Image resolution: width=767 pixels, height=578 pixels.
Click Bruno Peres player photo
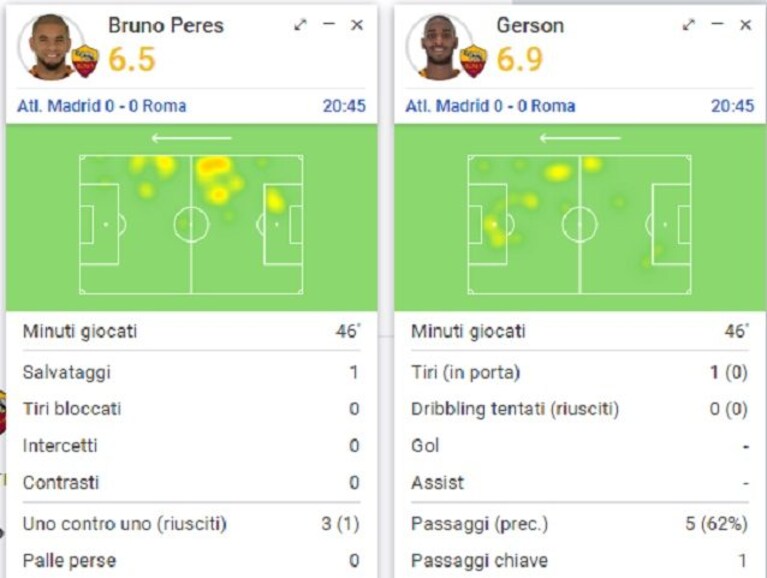tap(49, 46)
